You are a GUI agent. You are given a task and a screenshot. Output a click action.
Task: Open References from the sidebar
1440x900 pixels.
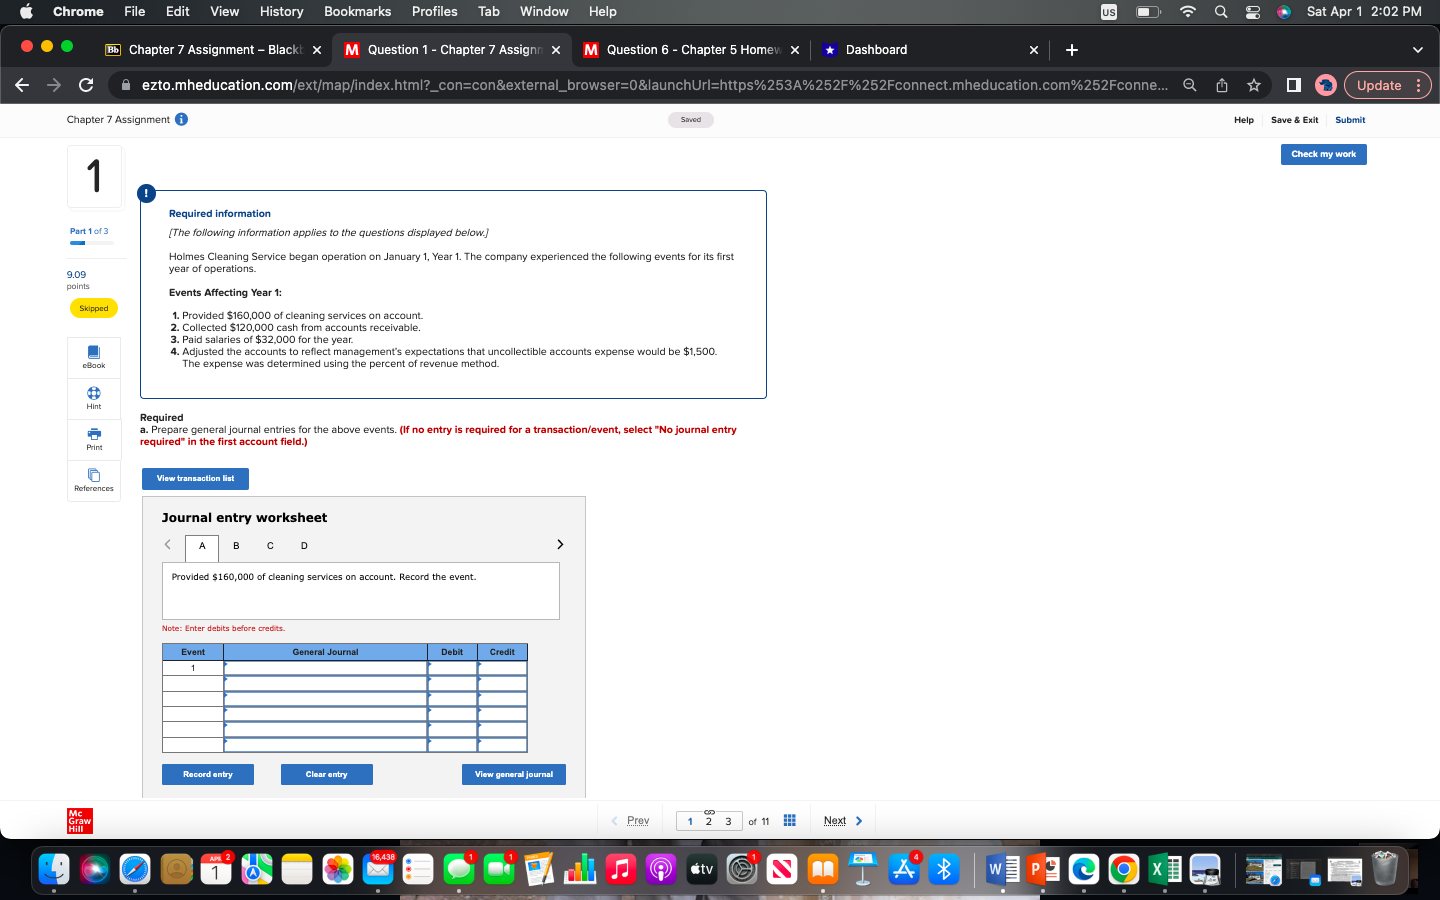click(x=93, y=481)
